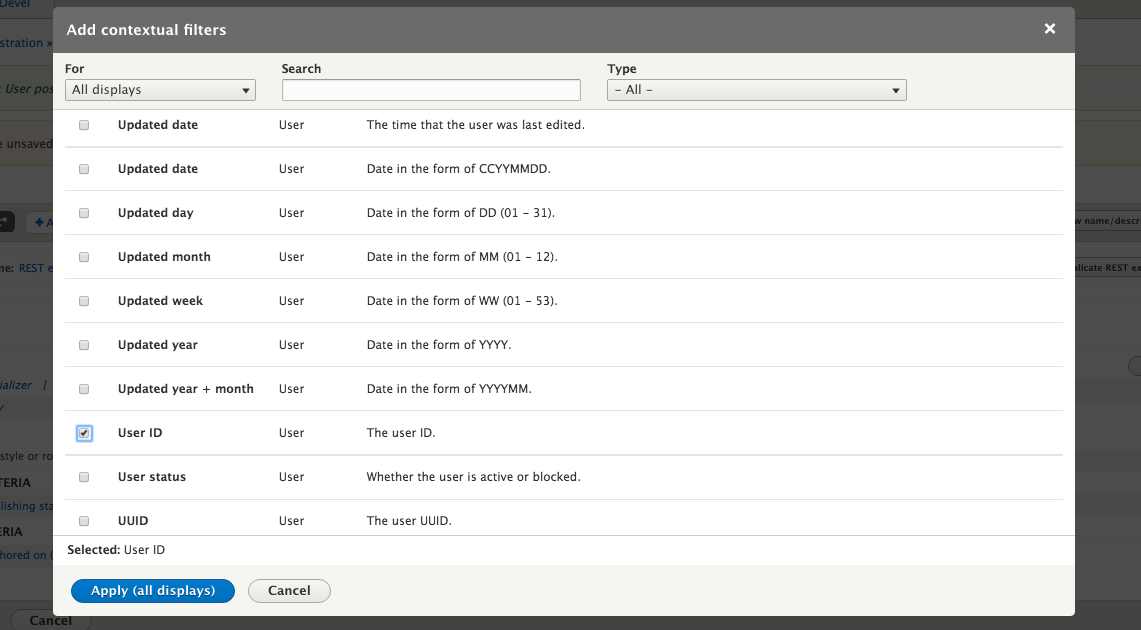Check the Updated year + month checkbox
1141x630 pixels.
[84, 389]
